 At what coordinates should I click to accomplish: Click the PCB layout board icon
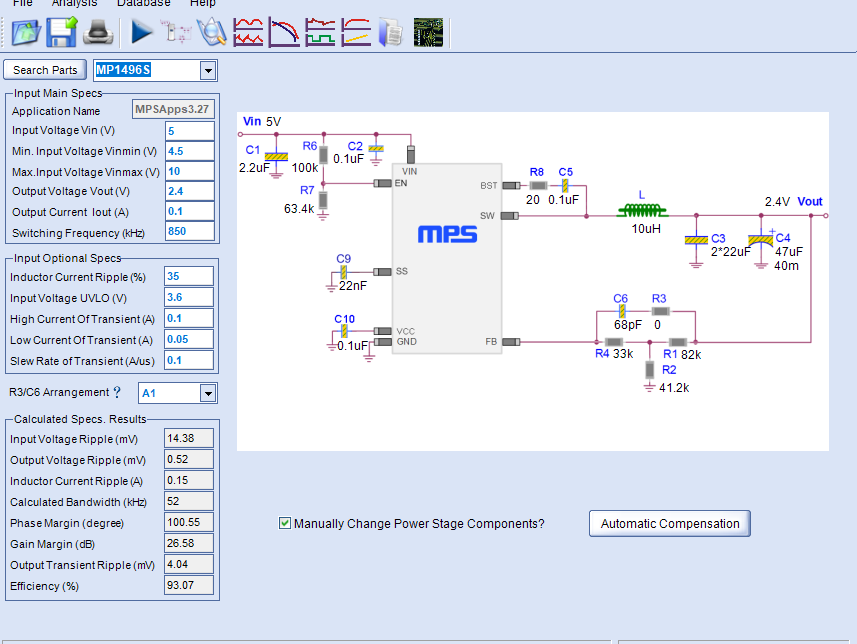coord(429,32)
